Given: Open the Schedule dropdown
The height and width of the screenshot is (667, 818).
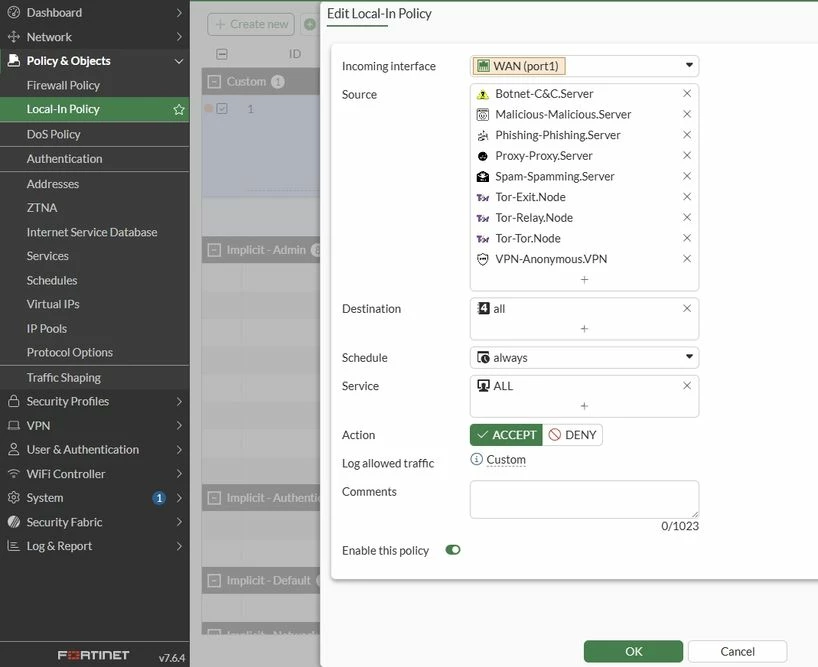Looking at the screenshot, I should (584, 357).
